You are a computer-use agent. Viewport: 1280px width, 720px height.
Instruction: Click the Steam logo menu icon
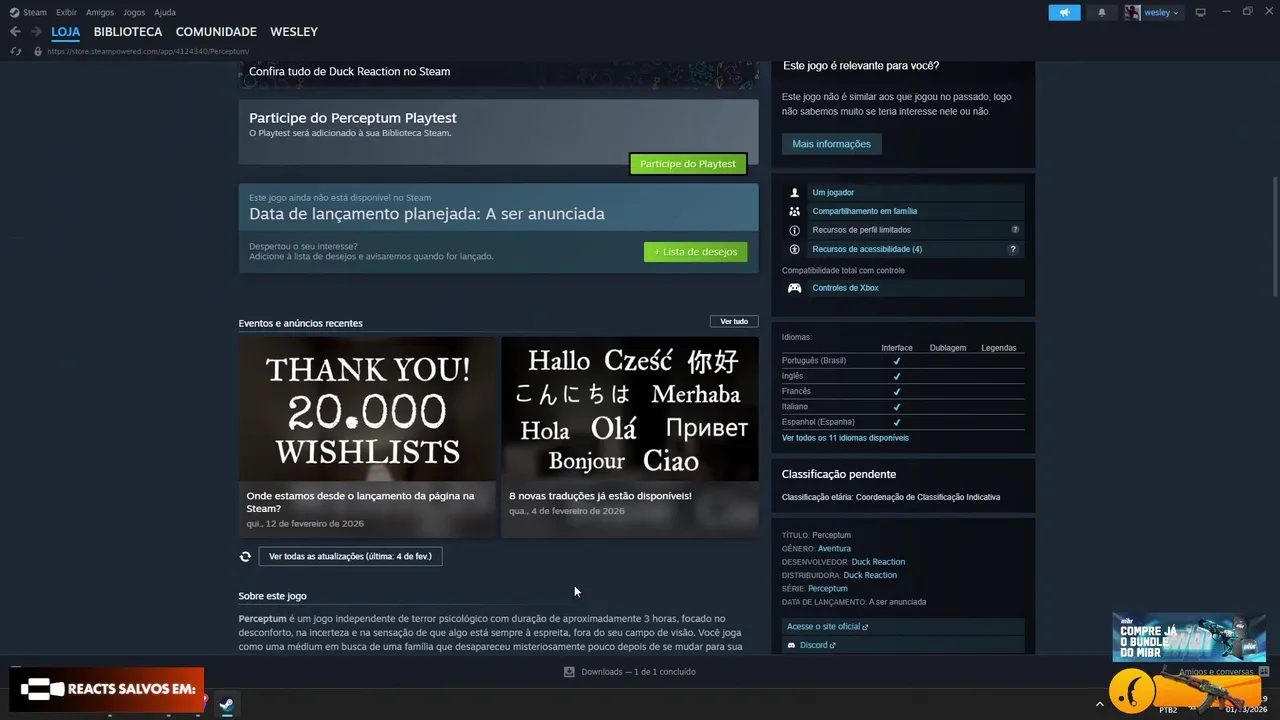14,12
